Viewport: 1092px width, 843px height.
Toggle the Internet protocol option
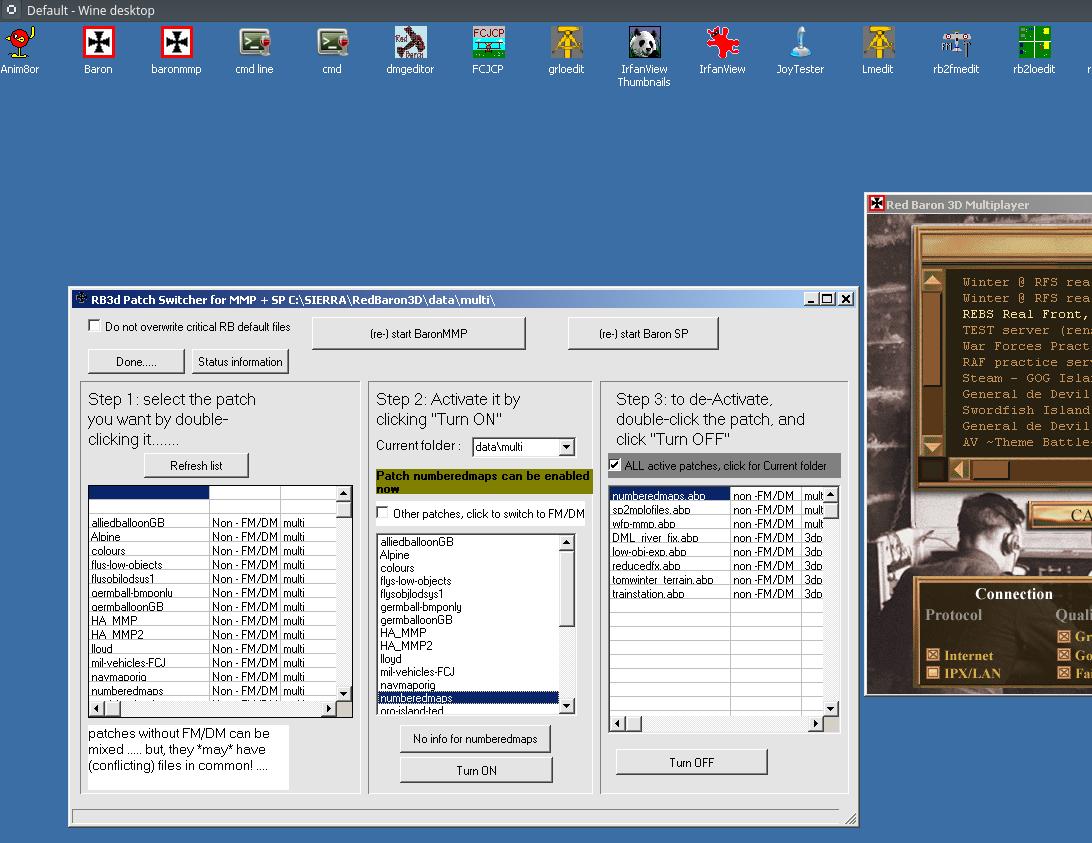tap(933, 656)
